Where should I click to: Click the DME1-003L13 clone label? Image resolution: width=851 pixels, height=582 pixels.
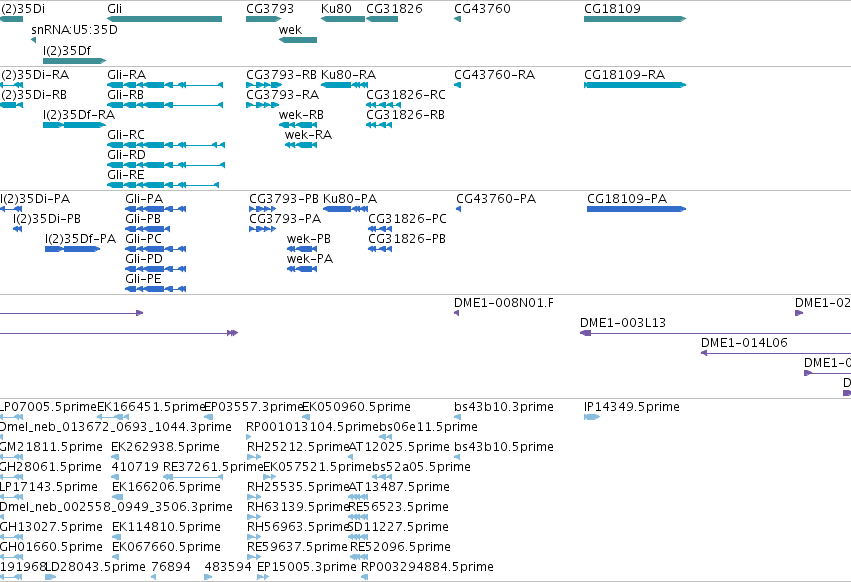coord(623,323)
